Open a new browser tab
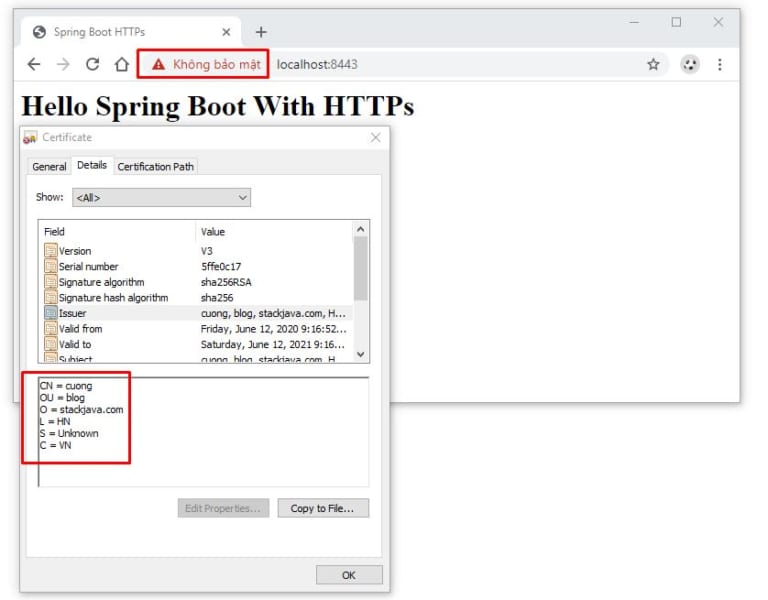 pyautogui.click(x=261, y=32)
